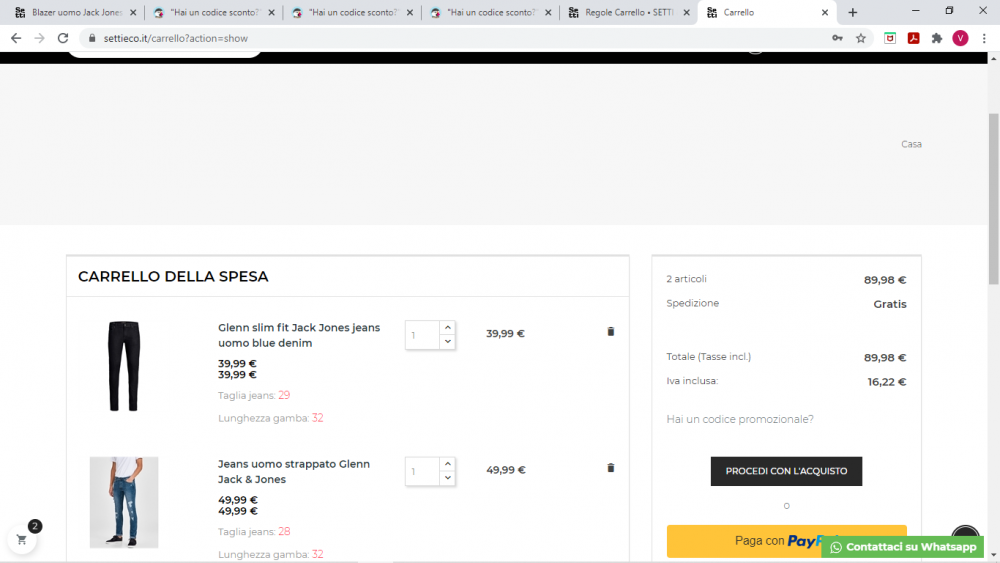
Task: Click the page vertical scrollbar
Action: click(994, 199)
